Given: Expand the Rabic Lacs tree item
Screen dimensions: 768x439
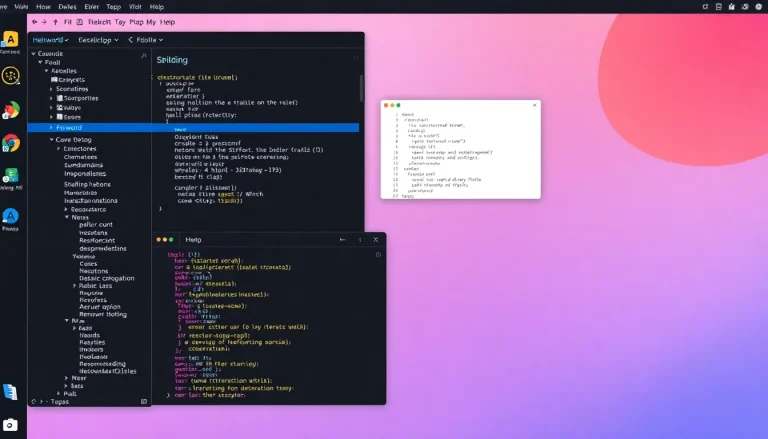Looking at the screenshot, I should (x=74, y=286).
